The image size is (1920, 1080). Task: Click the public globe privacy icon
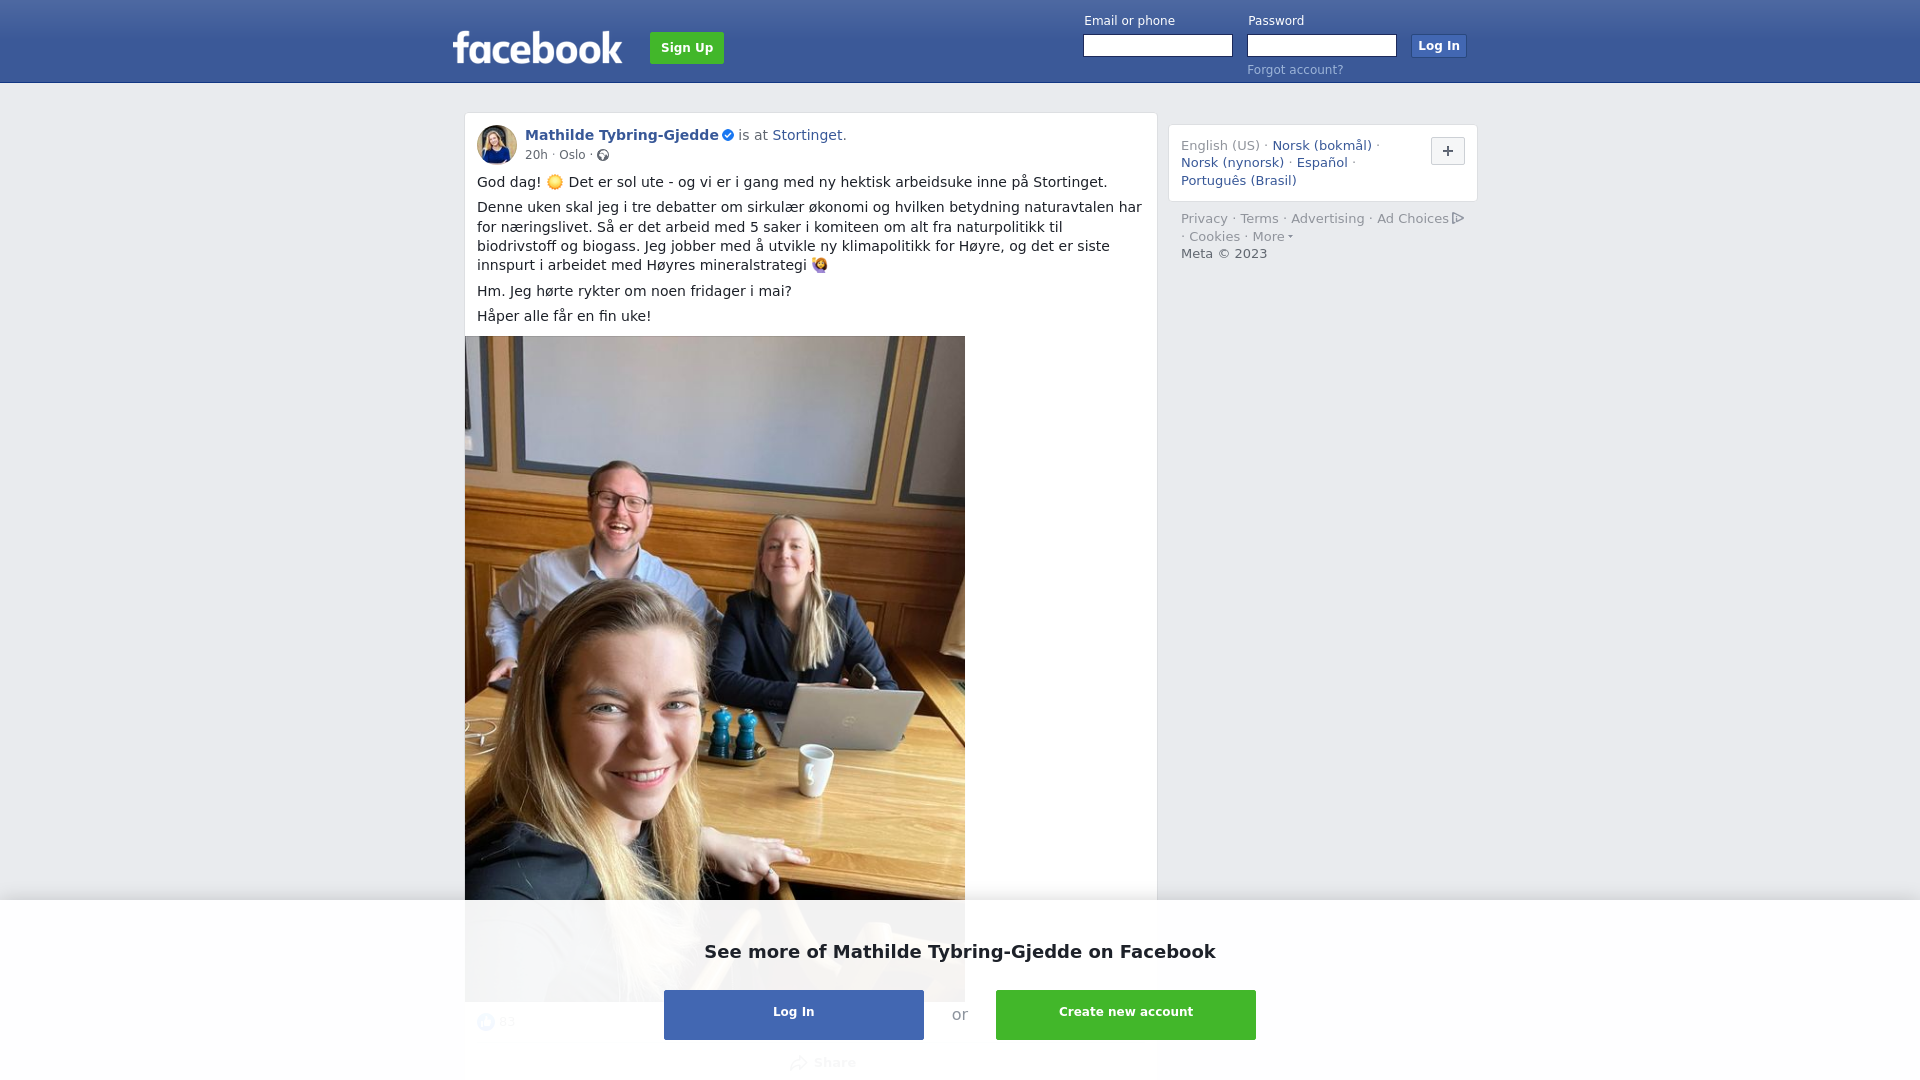pos(603,155)
